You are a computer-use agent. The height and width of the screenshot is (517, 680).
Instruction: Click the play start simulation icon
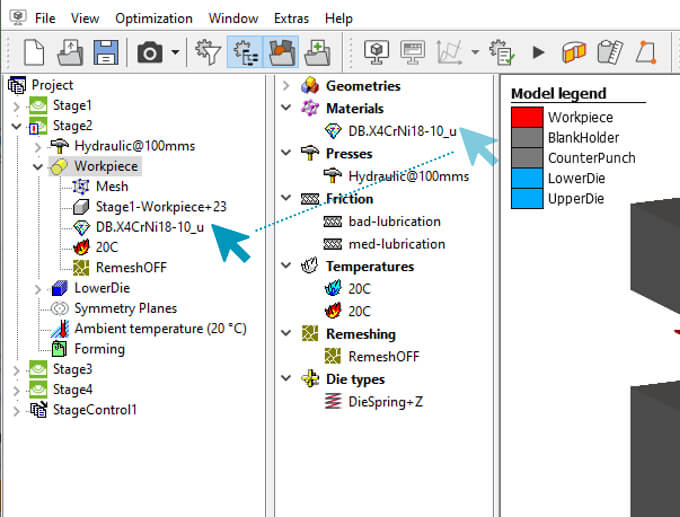[x=538, y=51]
